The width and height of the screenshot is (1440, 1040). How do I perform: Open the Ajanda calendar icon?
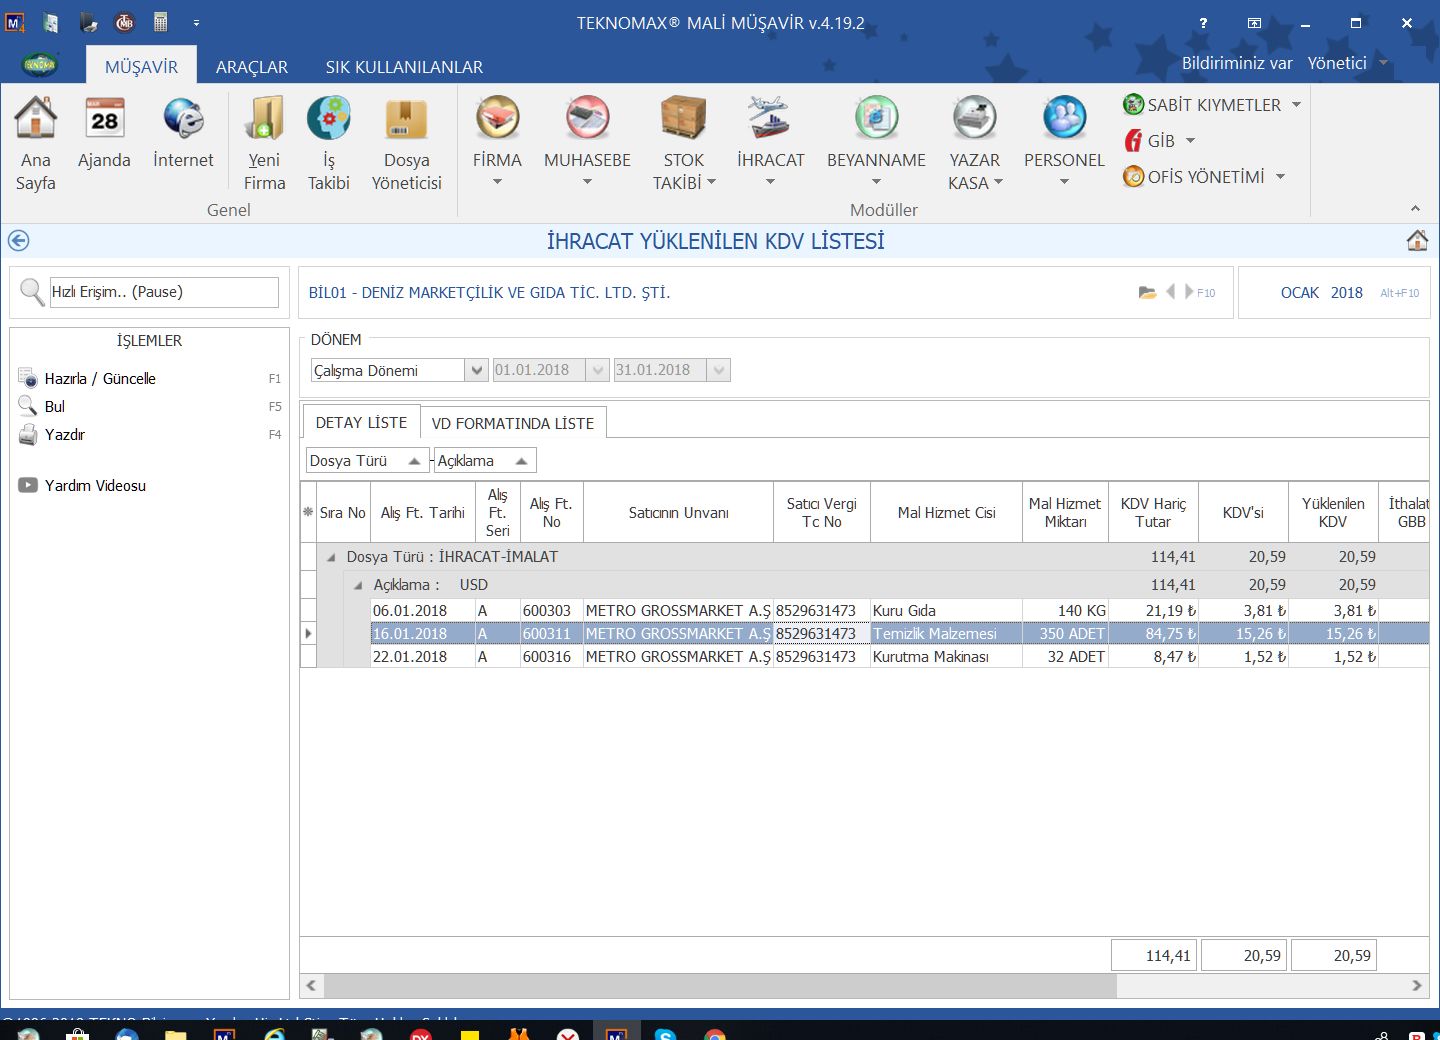pyautogui.click(x=104, y=120)
